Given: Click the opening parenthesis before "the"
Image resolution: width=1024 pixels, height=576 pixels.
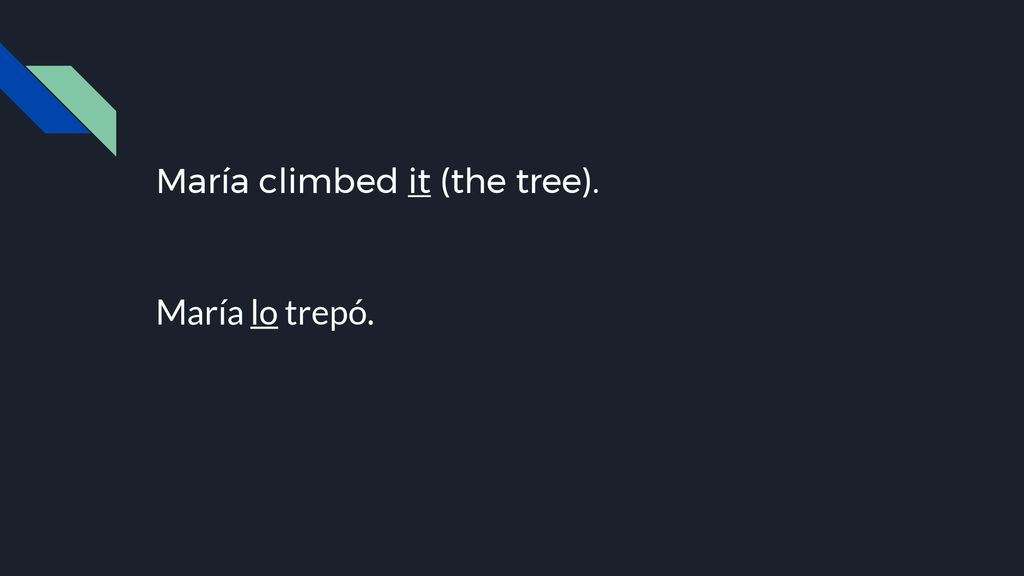Looking at the screenshot, I should click(x=445, y=182).
